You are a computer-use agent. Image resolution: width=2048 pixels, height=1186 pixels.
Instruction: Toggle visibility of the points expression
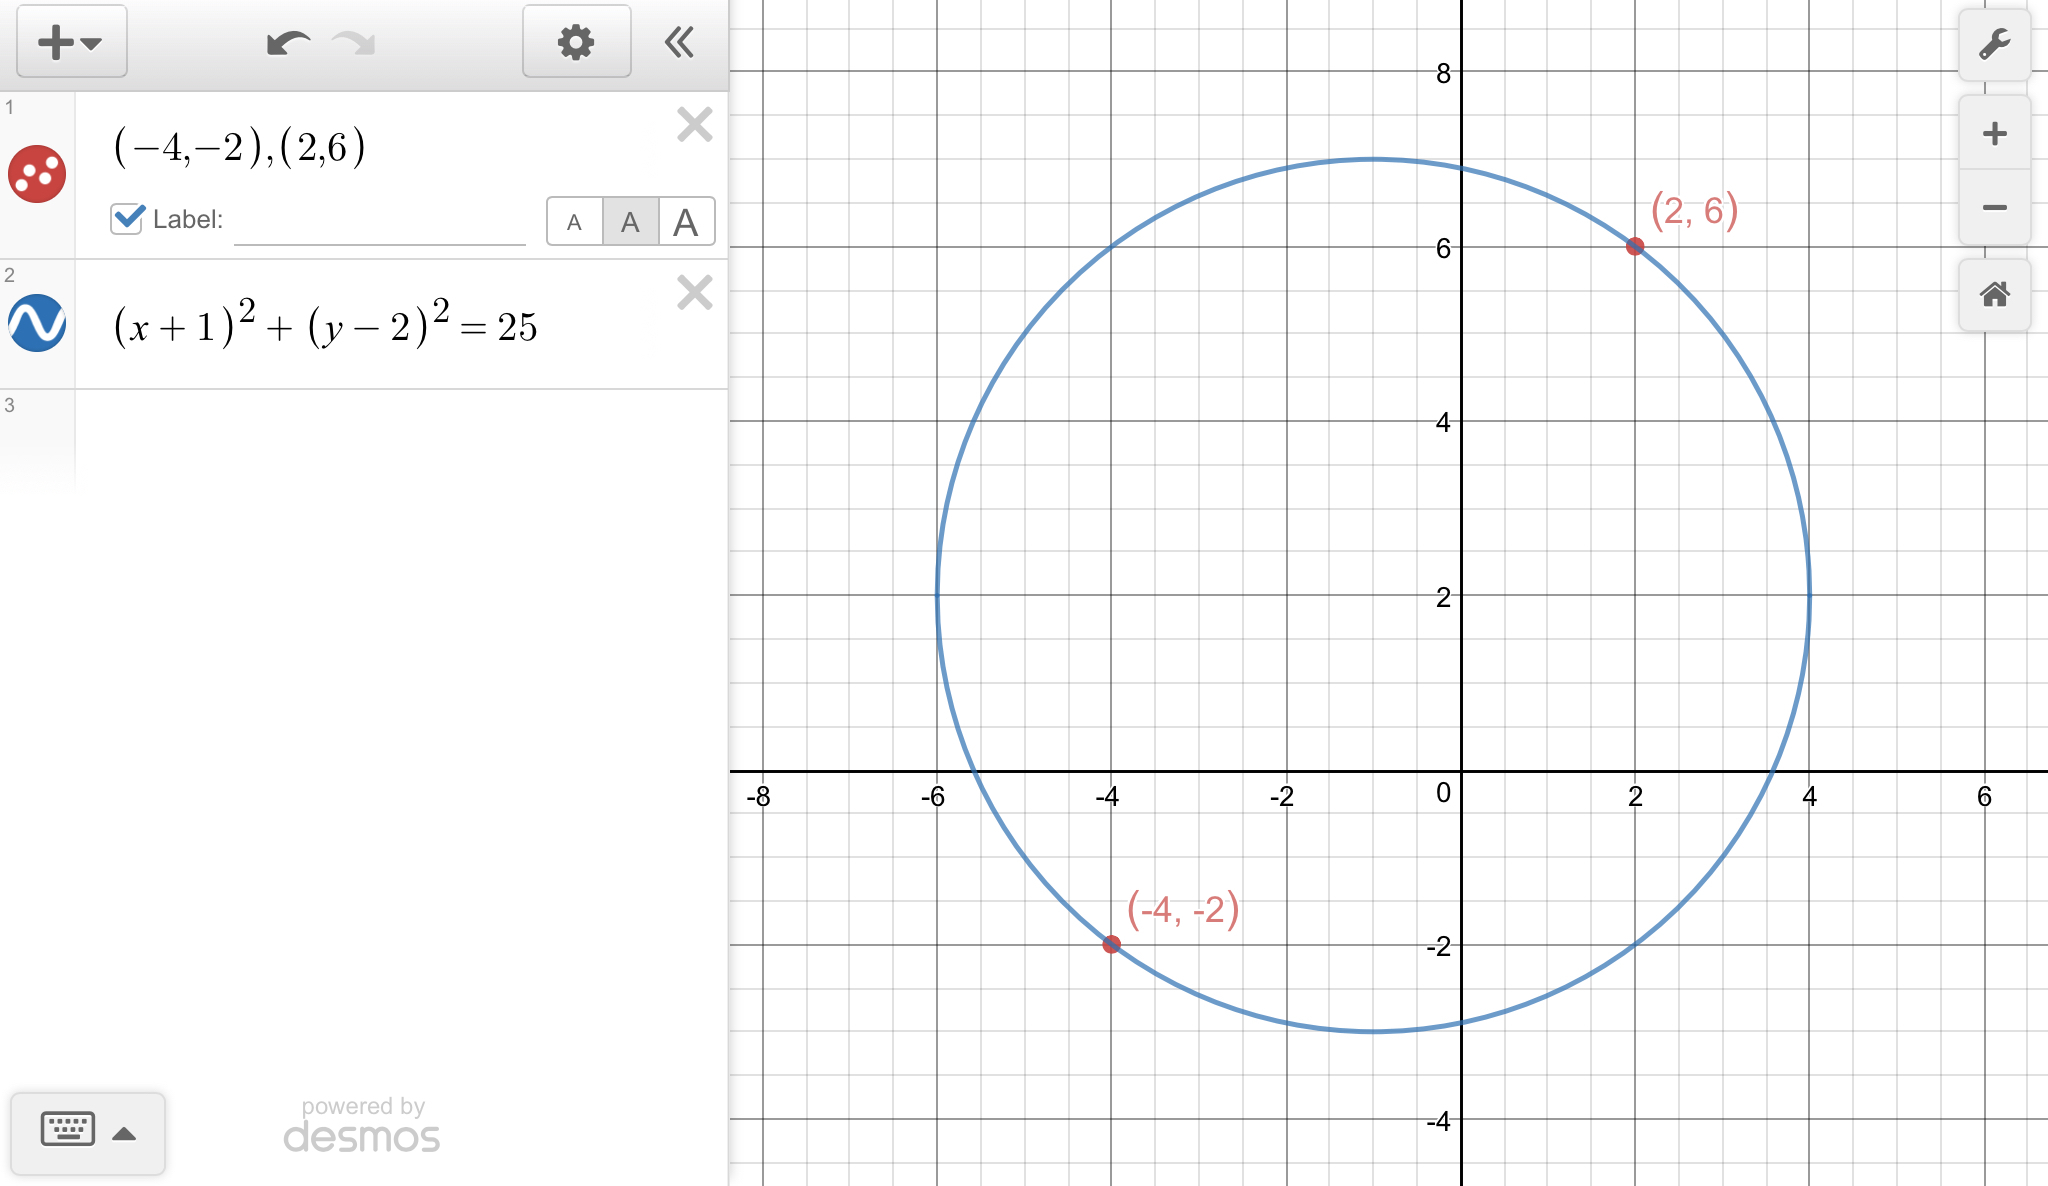[37, 174]
